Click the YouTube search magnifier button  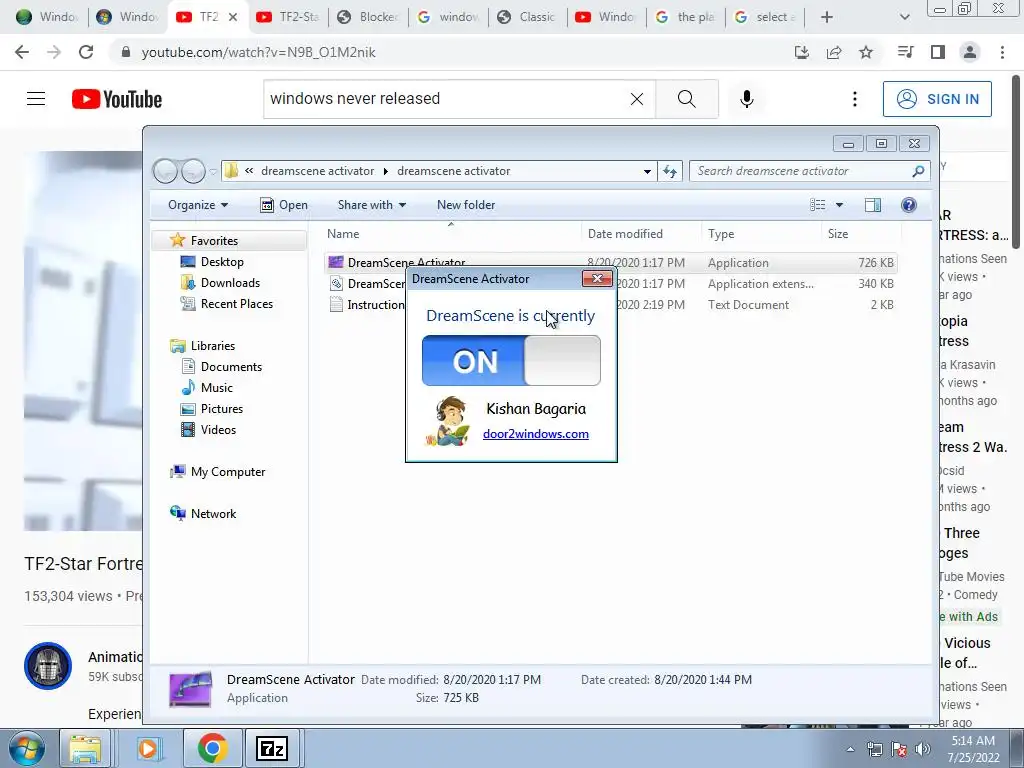pyautogui.click(x=686, y=99)
